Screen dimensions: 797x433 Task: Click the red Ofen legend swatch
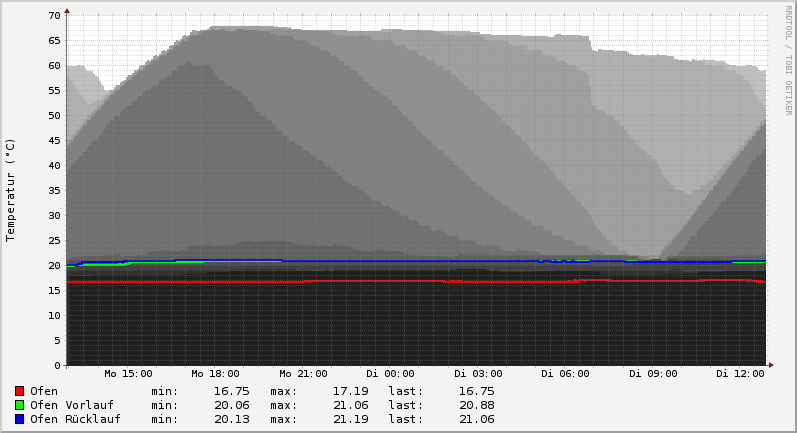click(x=19, y=391)
